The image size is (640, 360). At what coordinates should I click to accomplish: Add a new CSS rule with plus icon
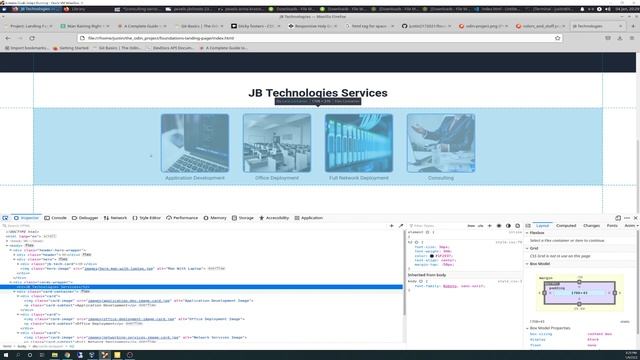(489, 226)
